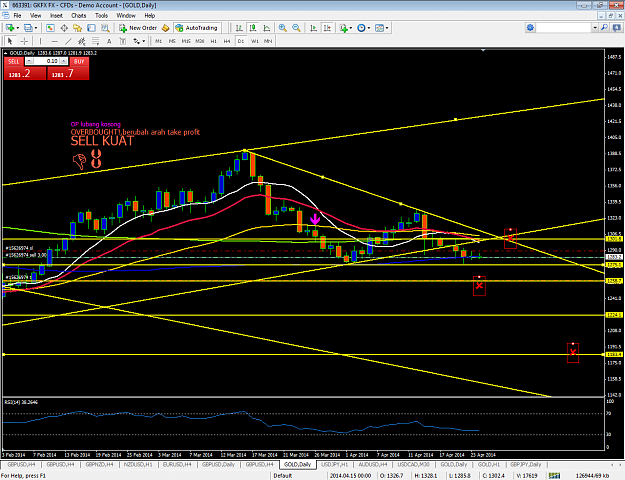Viewport: 625px width, 480px height.
Task: Switch to the EURUSD,H4 chart tab
Action: pos(177,464)
